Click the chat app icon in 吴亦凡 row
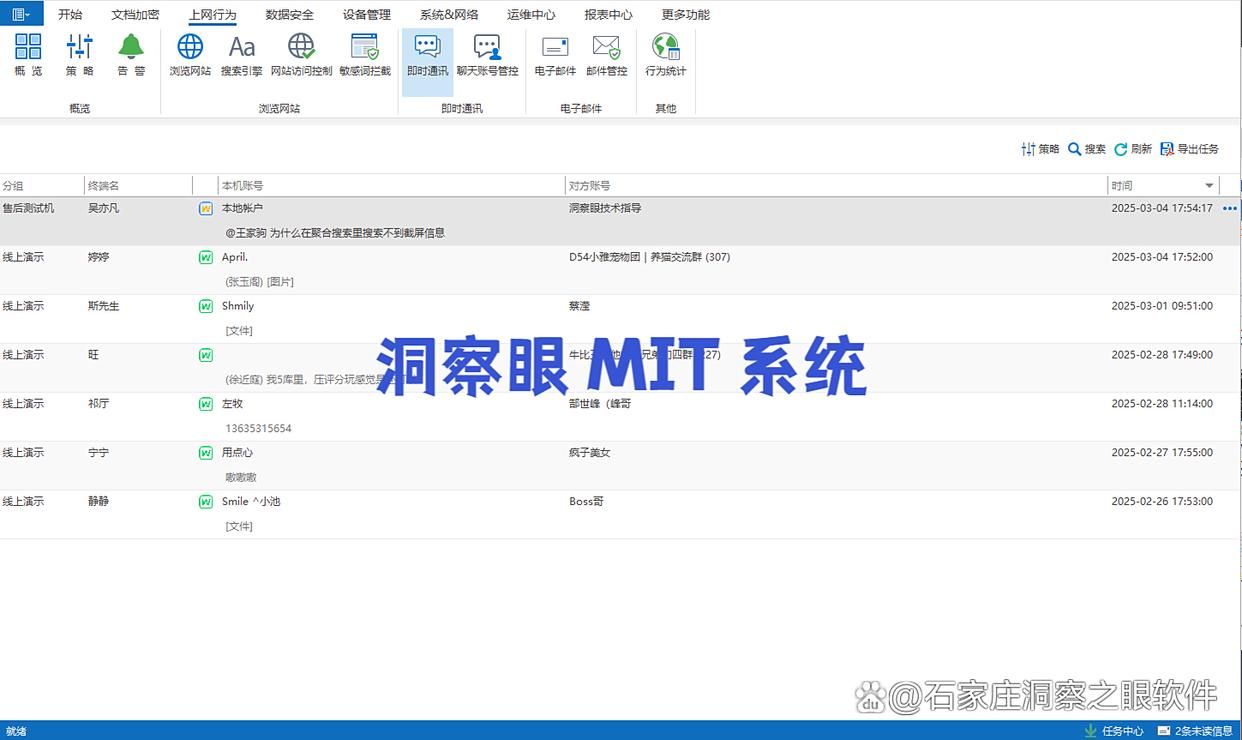The image size is (1242, 740). pyautogui.click(x=206, y=209)
